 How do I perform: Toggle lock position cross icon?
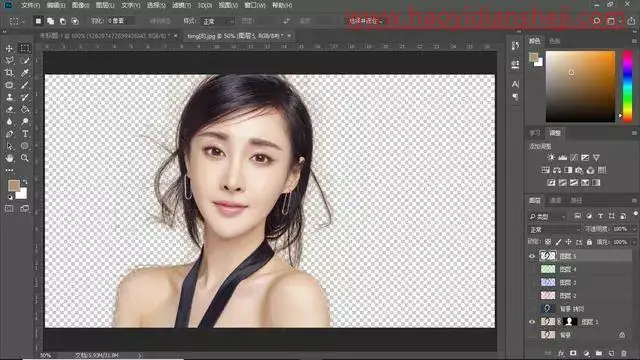click(568, 242)
